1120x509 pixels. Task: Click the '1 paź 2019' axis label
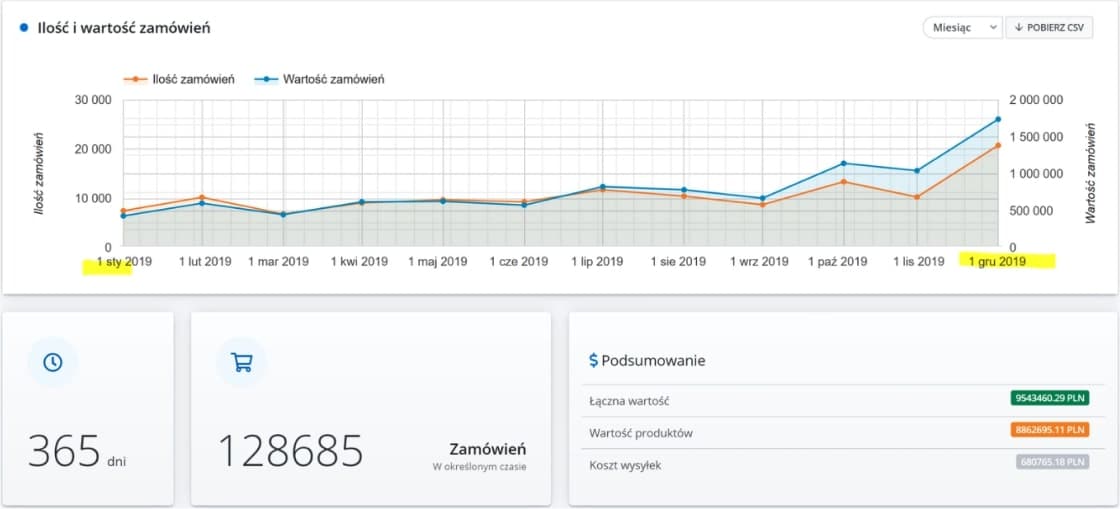coord(838,262)
